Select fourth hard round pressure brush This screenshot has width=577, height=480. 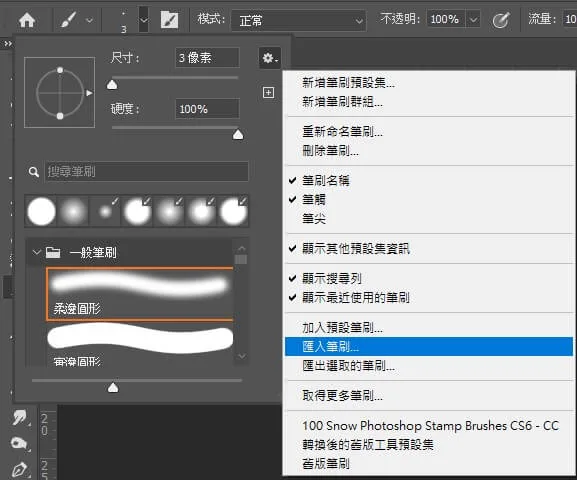click(x=137, y=211)
